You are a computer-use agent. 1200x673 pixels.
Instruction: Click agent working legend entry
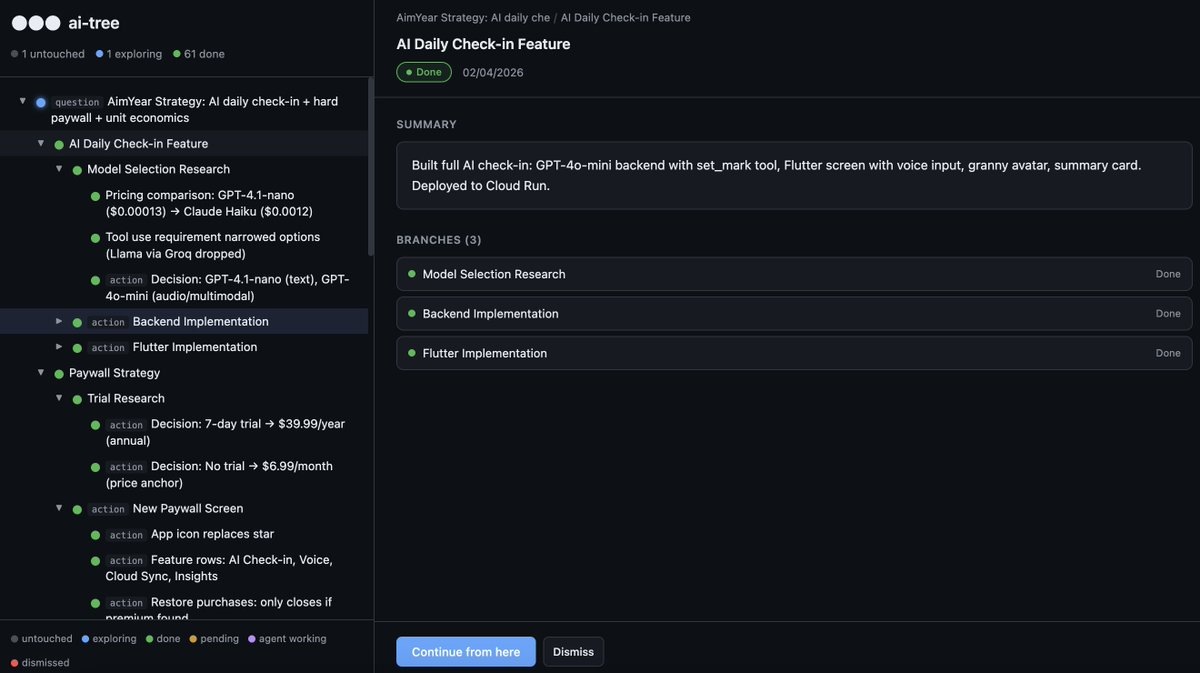pyautogui.click(x=287, y=638)
